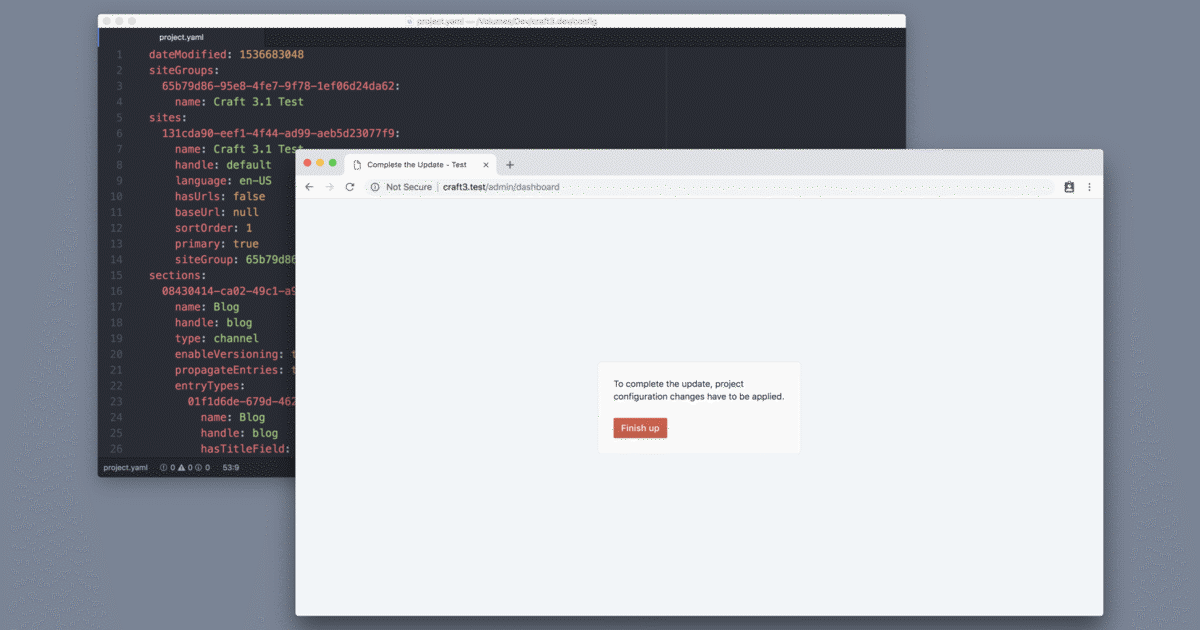Viewport: 1200px width, 630px height.
Task: Open the browser profile icon
Action: [x=1069, y=187]
